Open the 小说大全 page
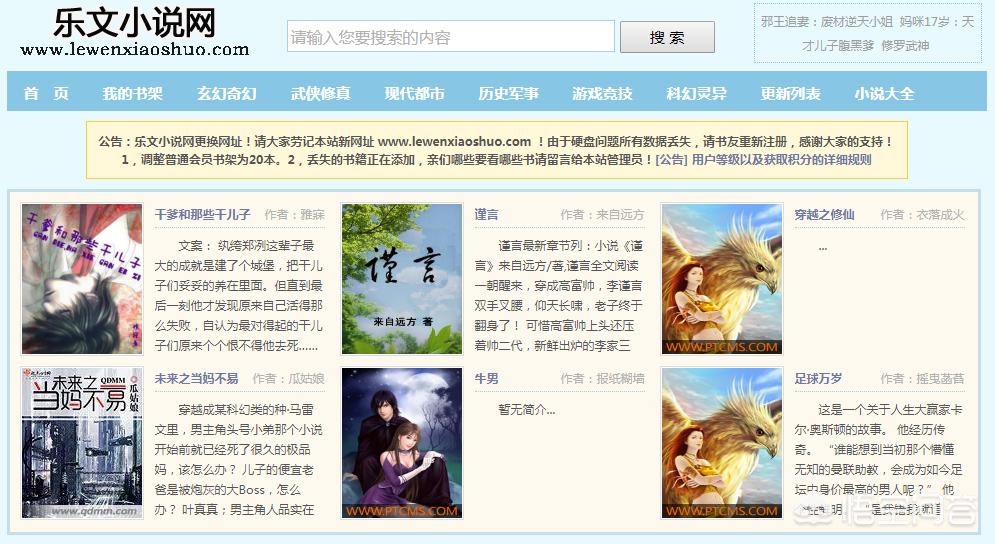Image resolution: width=995 pixels, height=544 pixels. (x=885, y=94)
